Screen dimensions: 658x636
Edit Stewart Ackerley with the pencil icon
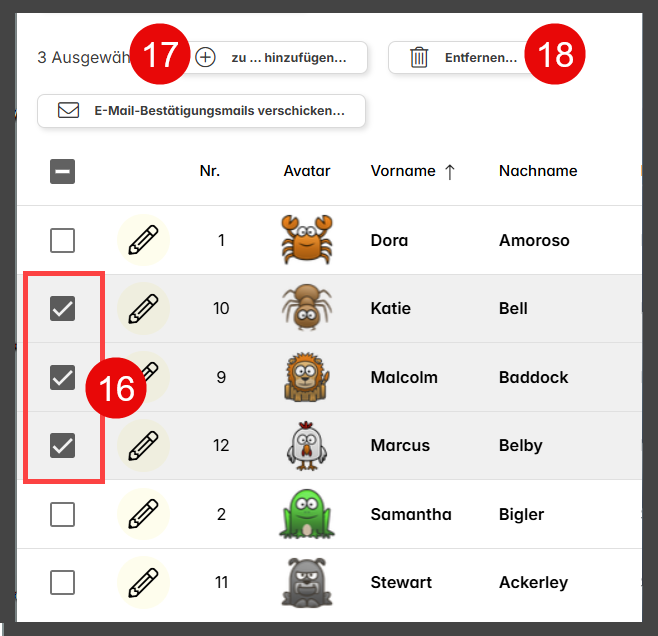point(143,582)
